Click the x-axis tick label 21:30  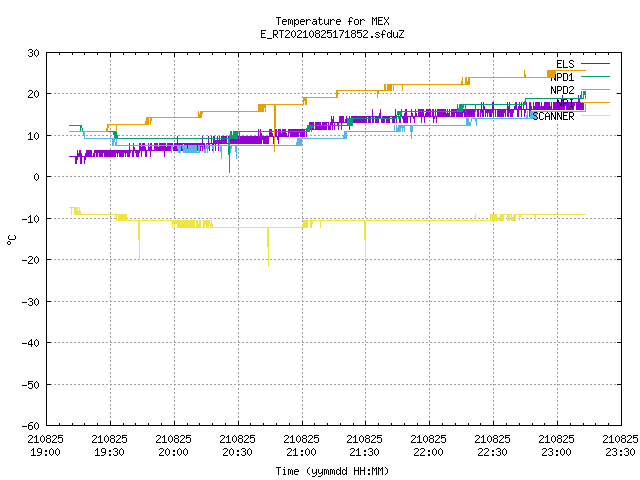point(364,452)
